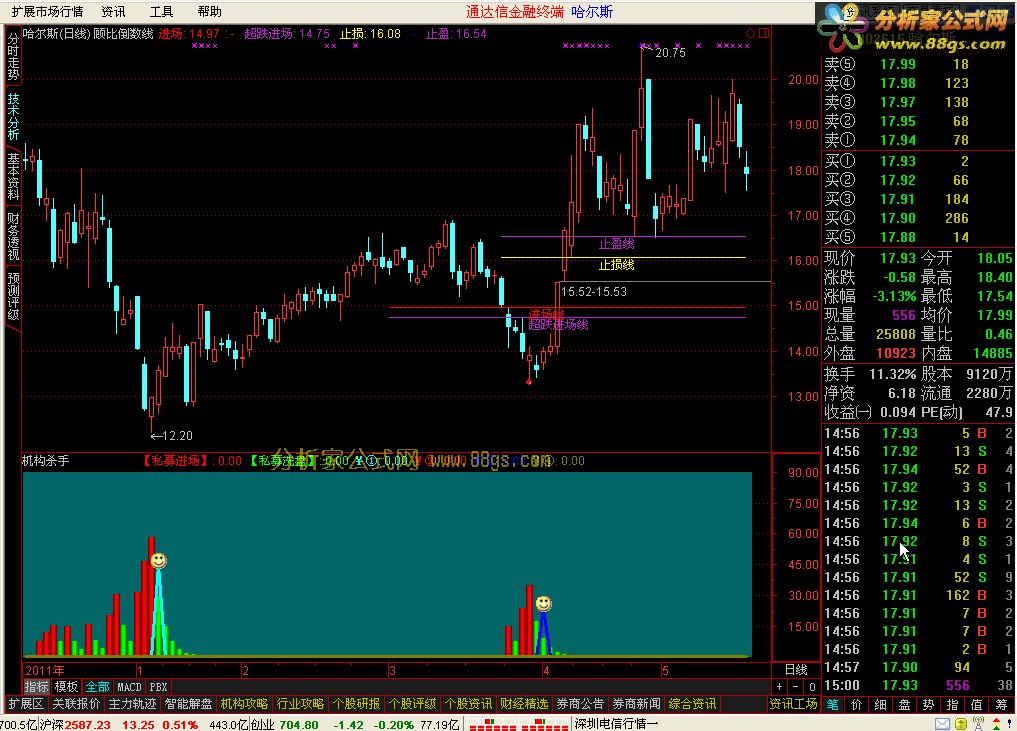Open the 个股资讯 tab
This screenshot has width=1017, height=731.
(468, 704)
